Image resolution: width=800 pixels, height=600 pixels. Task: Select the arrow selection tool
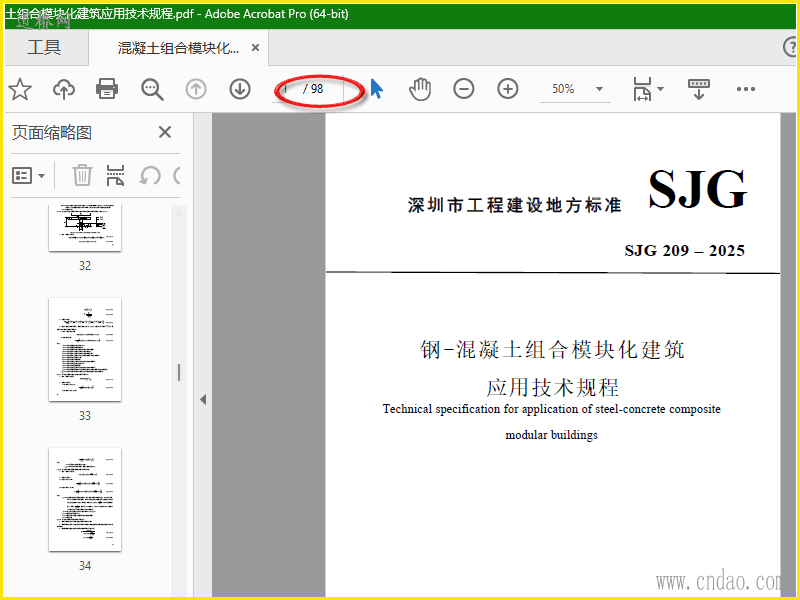pyautogui.click(x=377, y=89)
